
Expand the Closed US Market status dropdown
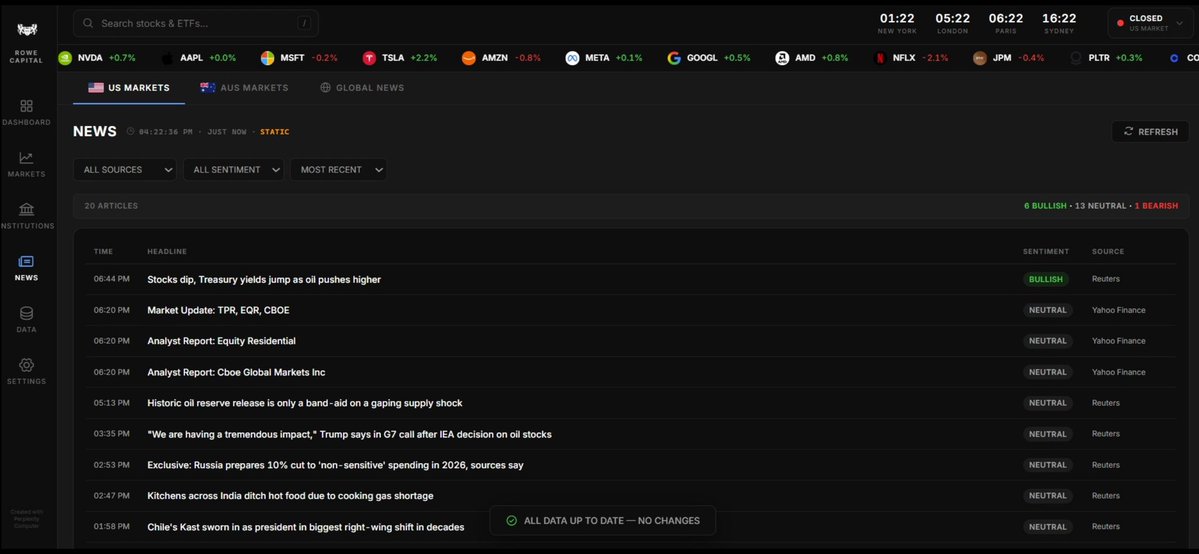click(1149, 23)
